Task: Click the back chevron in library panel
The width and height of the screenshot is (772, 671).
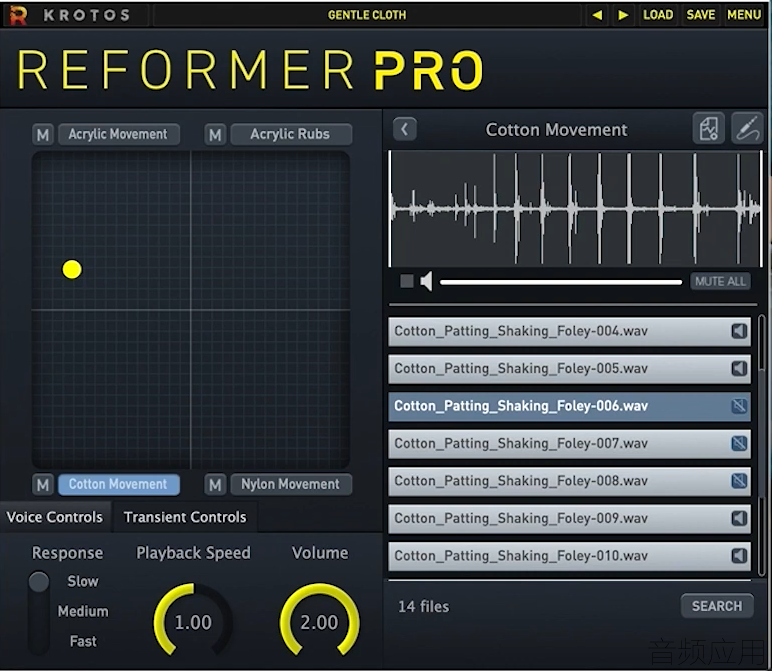Action: point(405,129)
